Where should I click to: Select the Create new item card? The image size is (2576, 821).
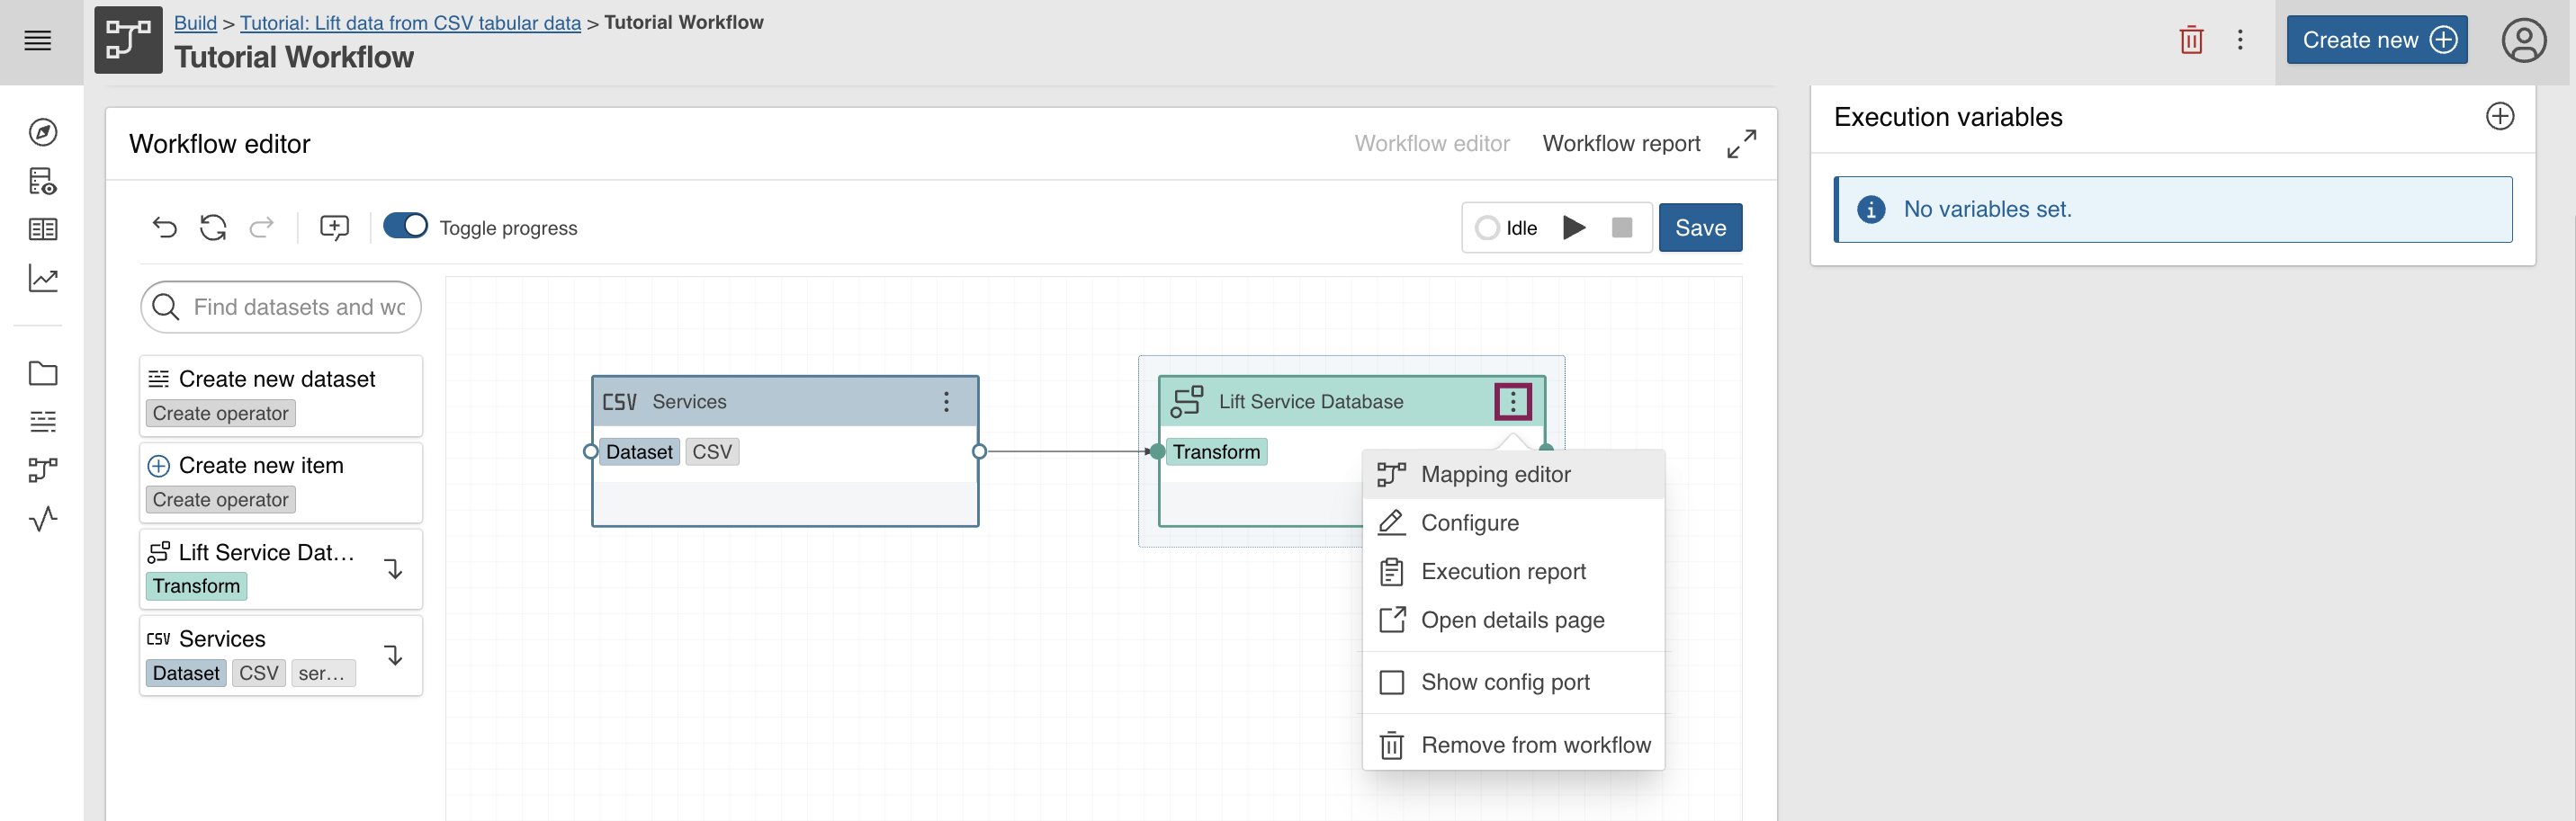point(281,482)
